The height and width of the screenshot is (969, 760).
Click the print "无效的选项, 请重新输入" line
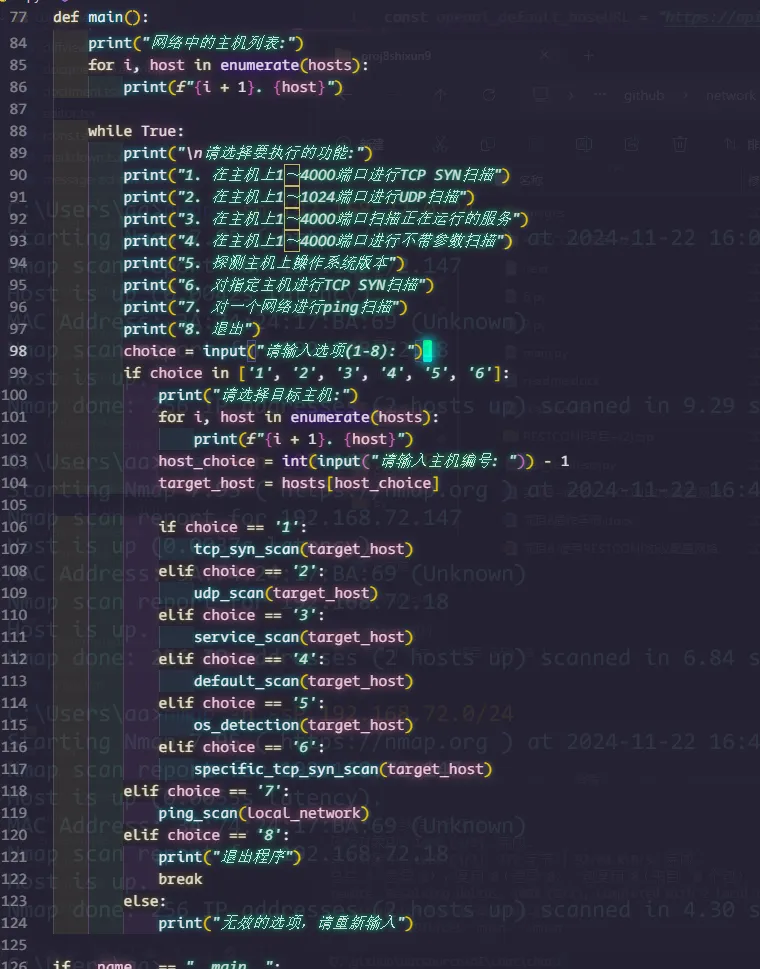285,923
